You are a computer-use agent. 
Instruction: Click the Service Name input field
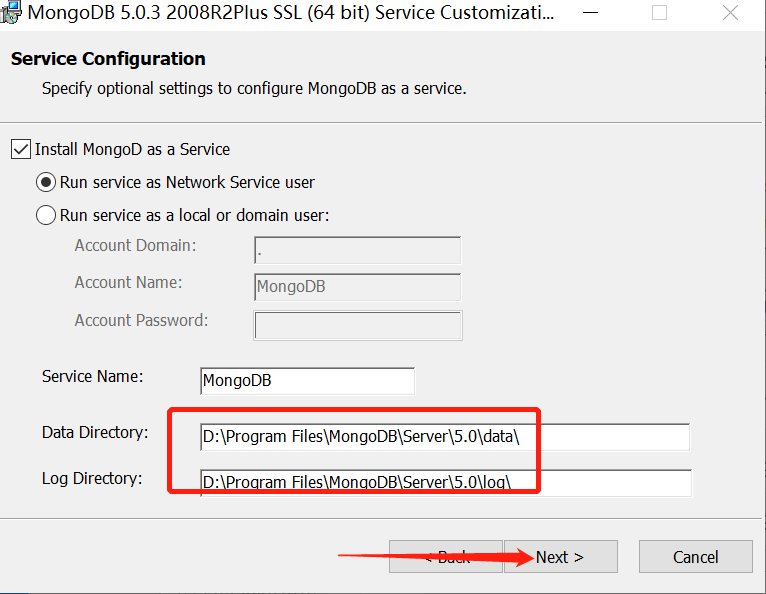point(308,381)
